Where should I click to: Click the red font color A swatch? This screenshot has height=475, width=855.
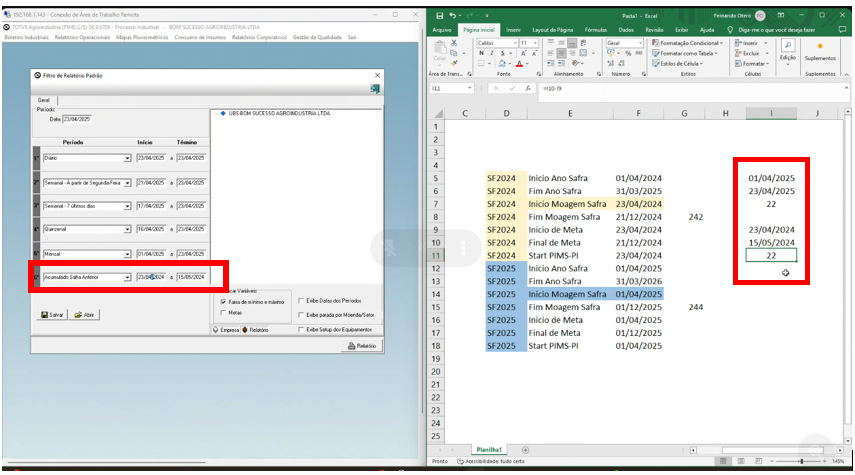519,64
